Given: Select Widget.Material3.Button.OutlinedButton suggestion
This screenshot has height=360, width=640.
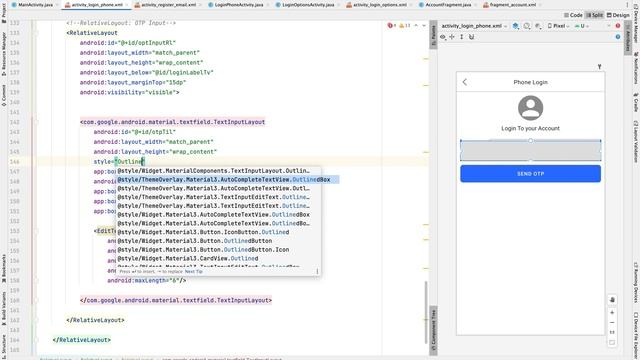Looking at the screenshot, I should [x=218, y=241].
